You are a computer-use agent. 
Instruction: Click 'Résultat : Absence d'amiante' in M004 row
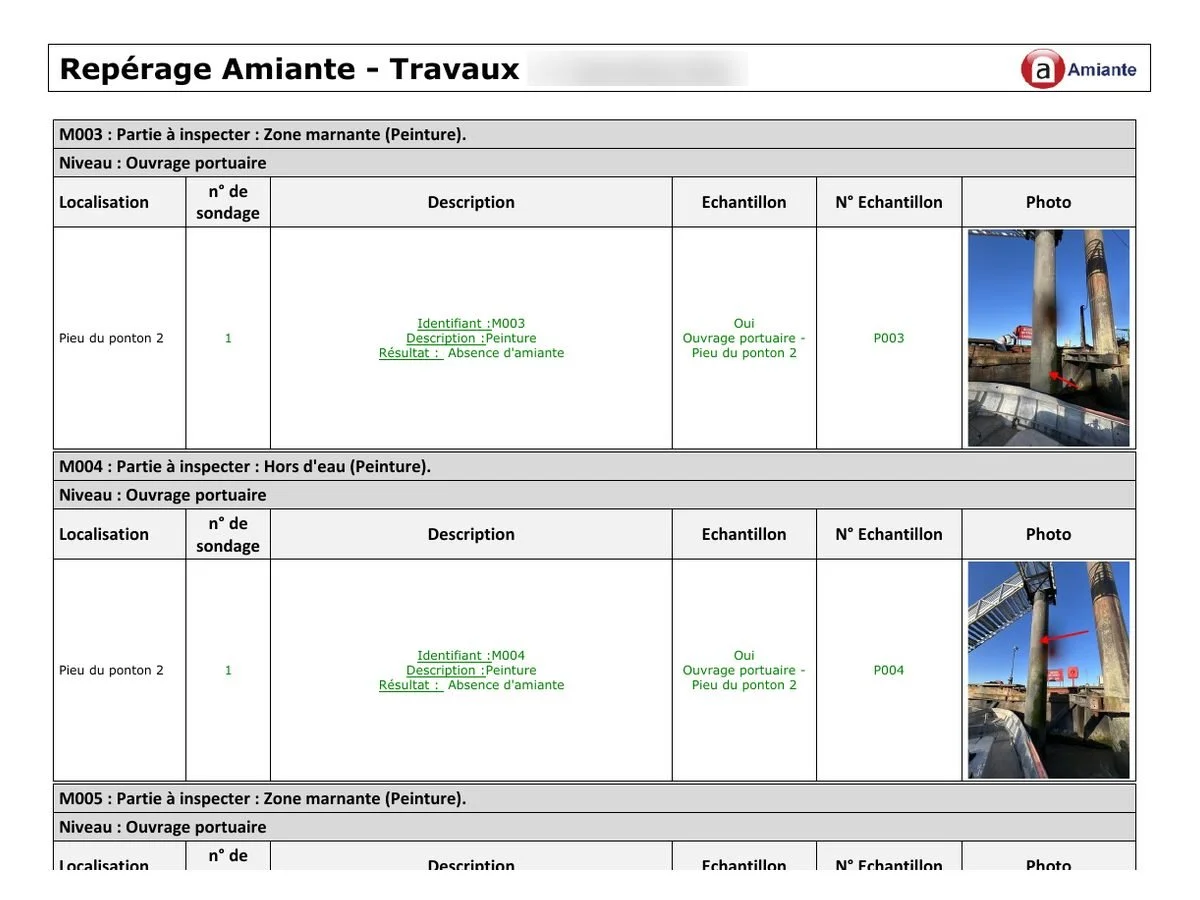471,685
